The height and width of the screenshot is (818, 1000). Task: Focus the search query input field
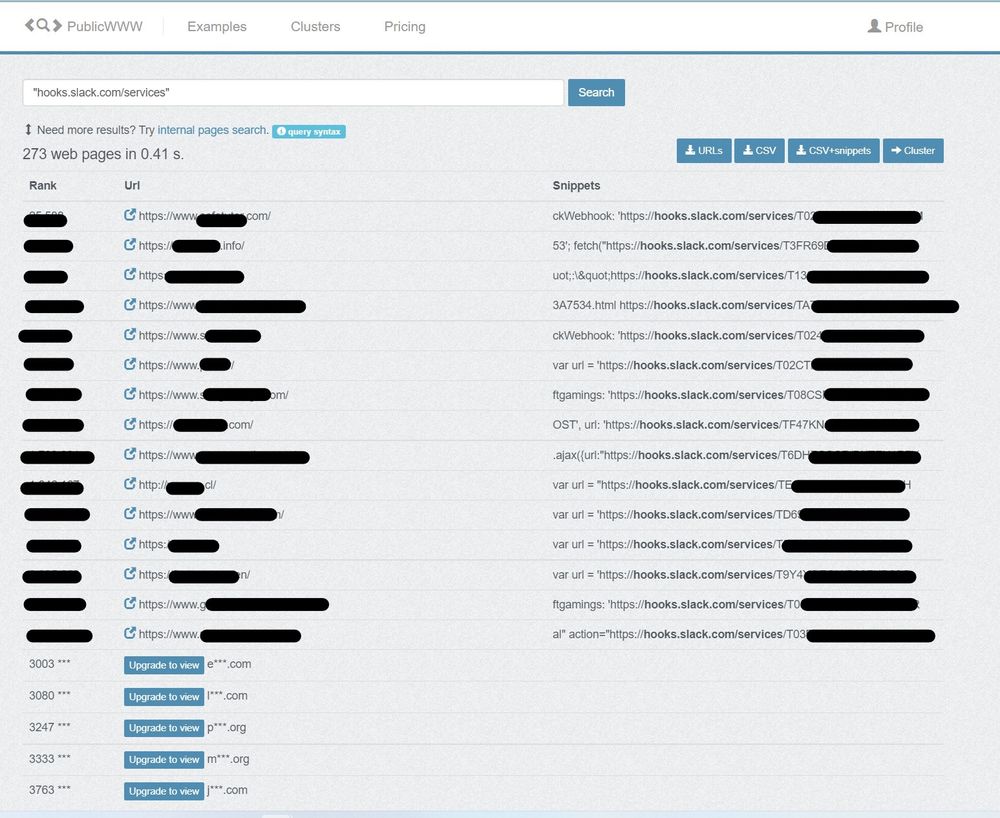click(293, 92)
